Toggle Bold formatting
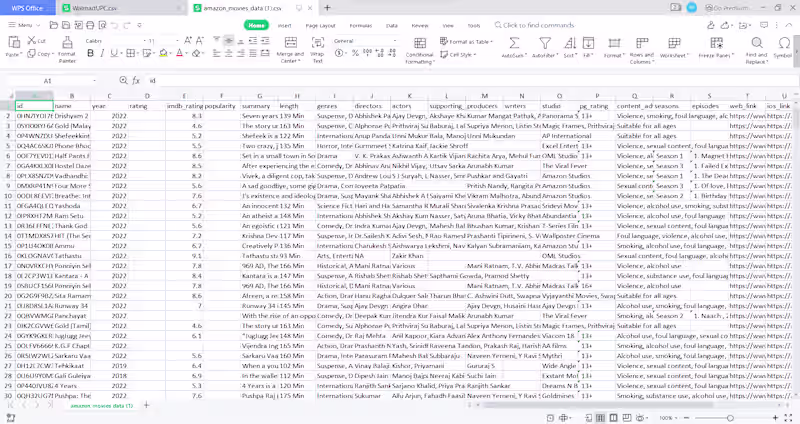The height and width of the screenshot is (424, 800). [90, 53]
